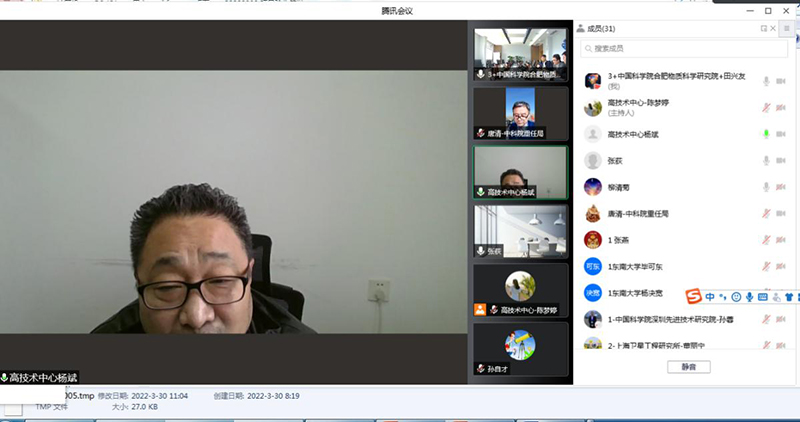
Task: Click the Sogou input method logo
Action: (693, 296)
